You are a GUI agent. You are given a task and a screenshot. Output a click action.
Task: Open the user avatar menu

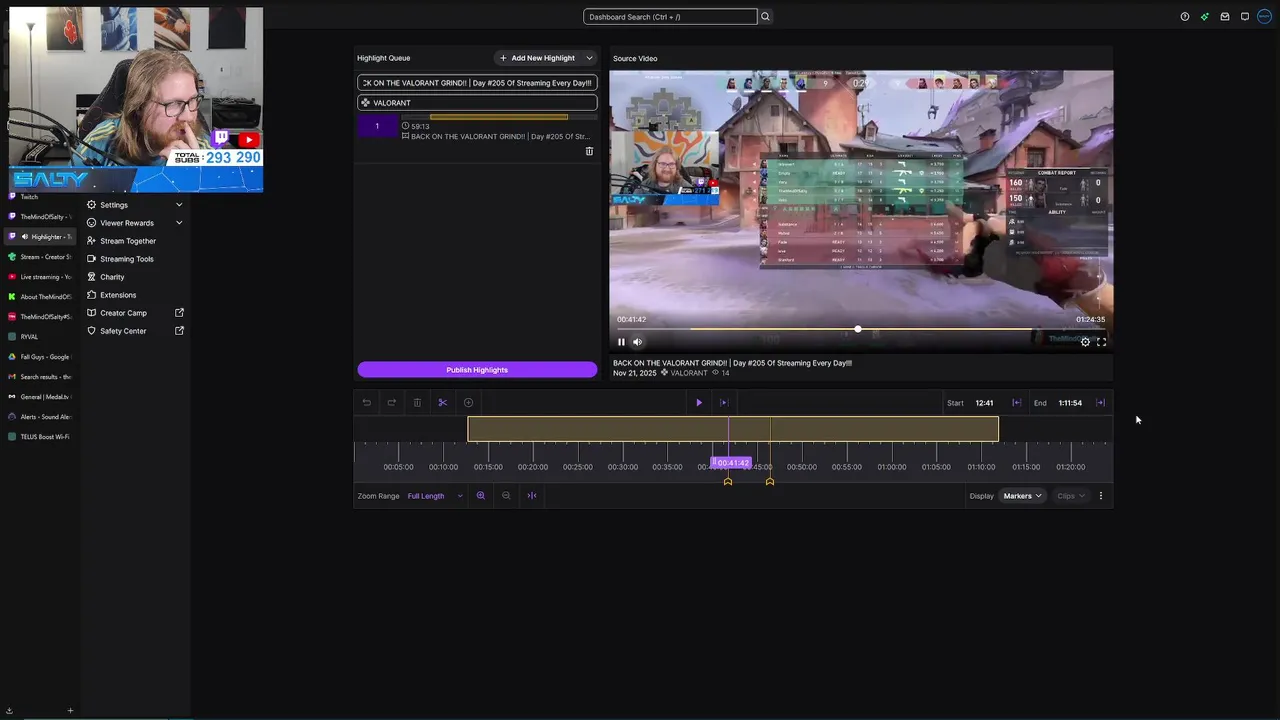pyautogui.click(x=1265, y=17)
